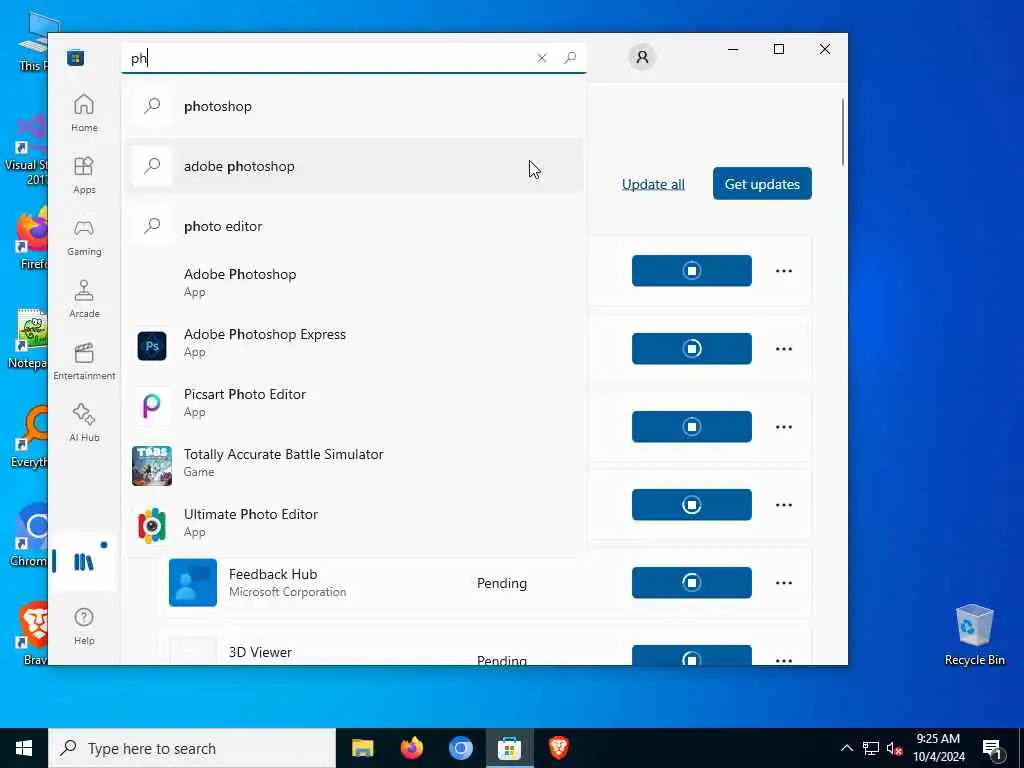
Task: Open the Apps section in the sidebar
Action: pyautogui.click(x=84, y=175)
